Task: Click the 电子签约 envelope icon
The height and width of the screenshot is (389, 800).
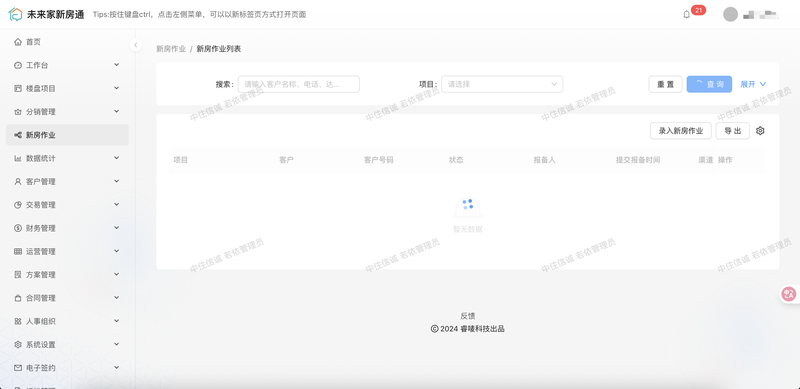Action: pyautogui.click(x=18, y=368)
